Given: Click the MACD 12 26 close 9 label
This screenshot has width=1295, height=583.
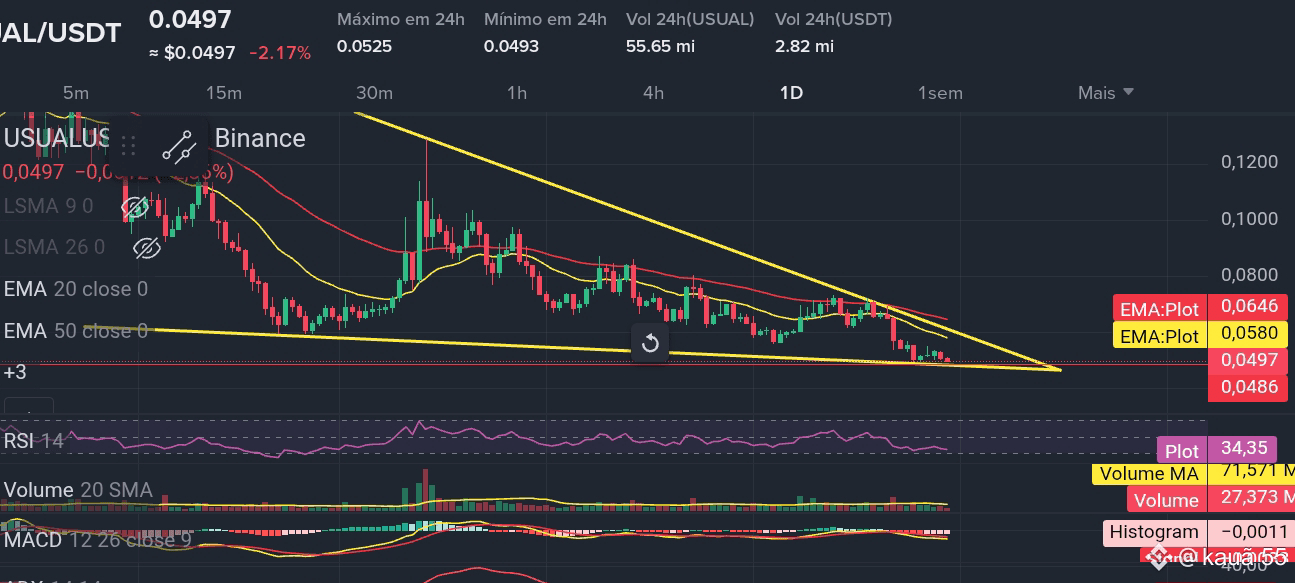Looking at the screenshot, I should click(97, 540).
